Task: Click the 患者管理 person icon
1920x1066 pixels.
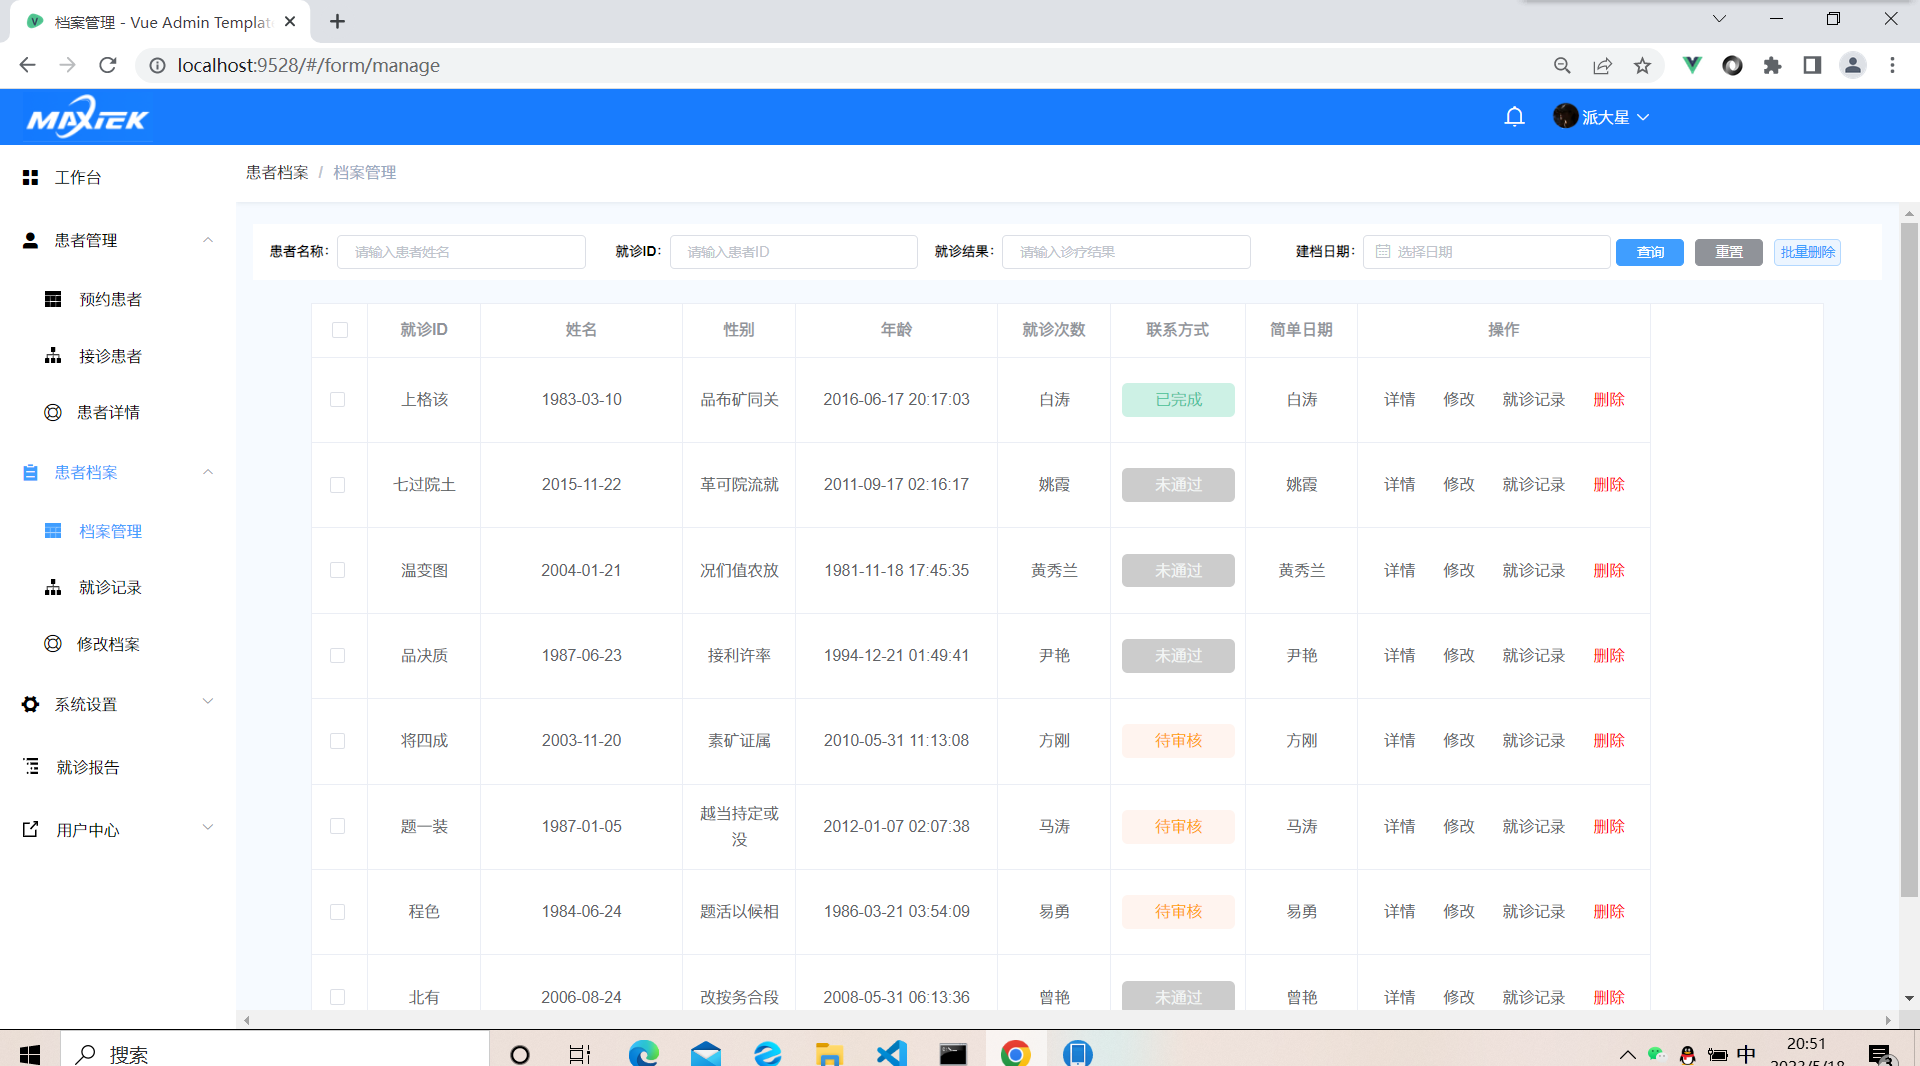Action: point(30,240)
